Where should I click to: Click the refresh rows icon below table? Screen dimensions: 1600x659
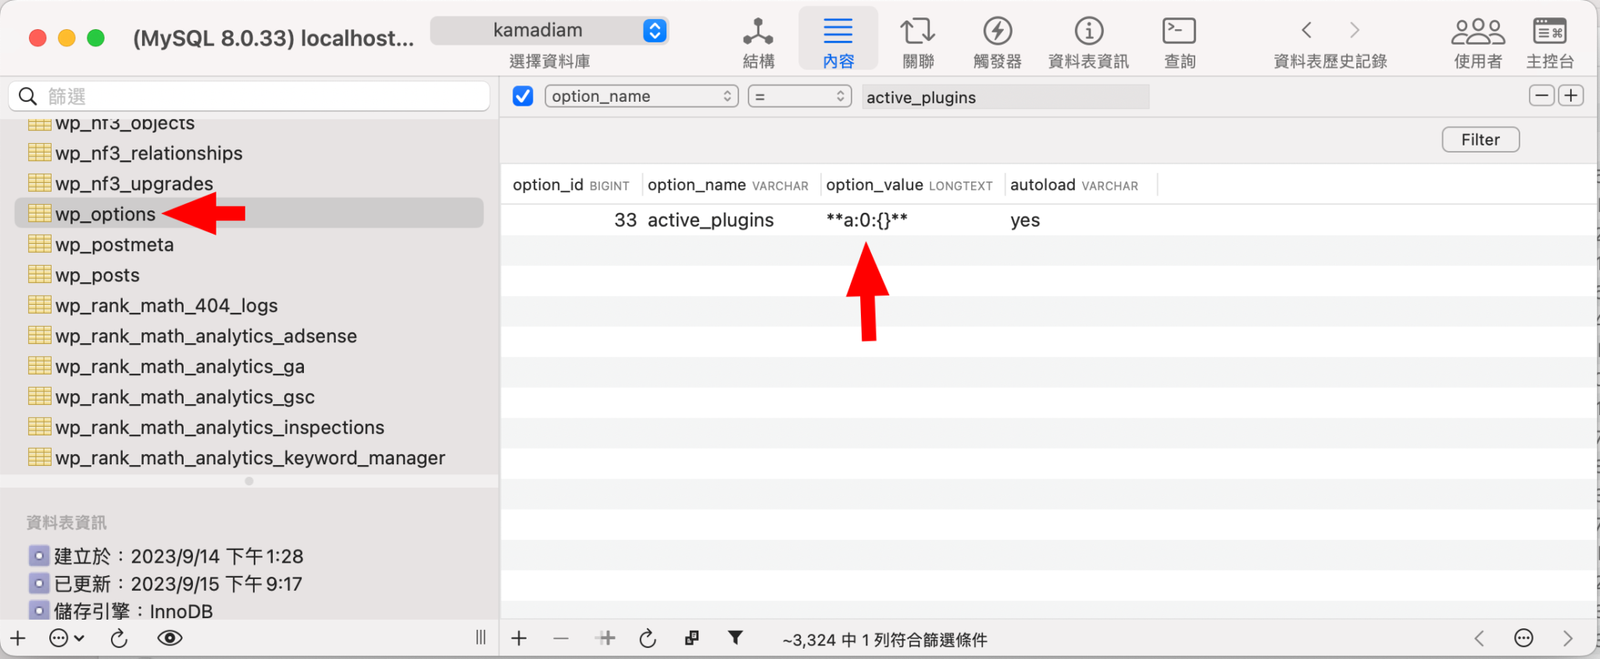(x=647, y=639)
